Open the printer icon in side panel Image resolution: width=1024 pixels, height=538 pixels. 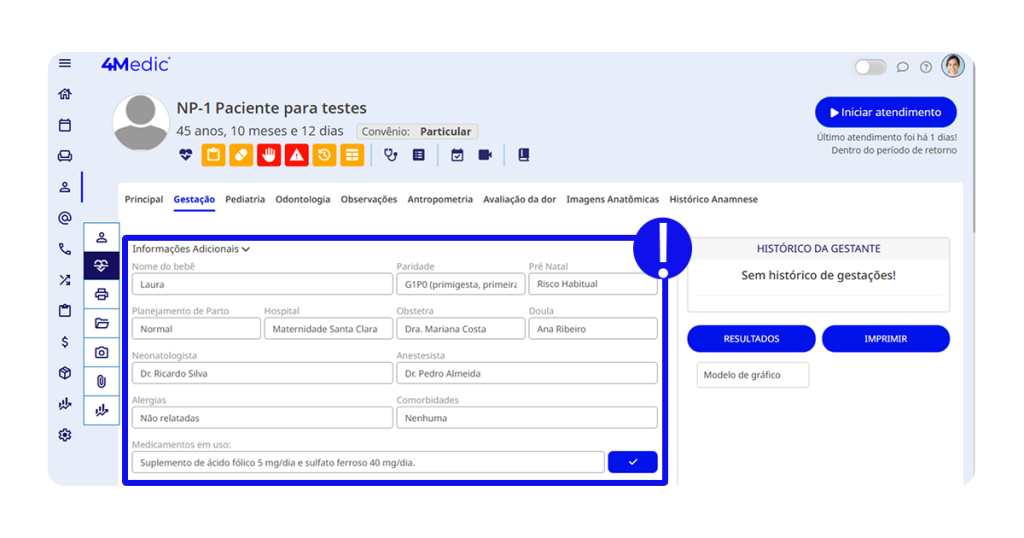[101, 294]
